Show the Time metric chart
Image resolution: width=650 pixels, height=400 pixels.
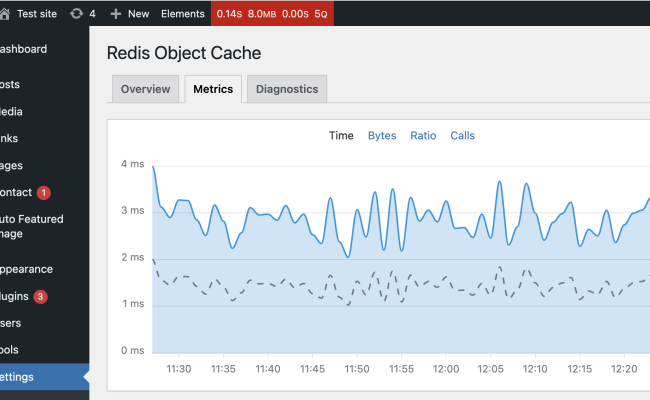tap(341, 136)
